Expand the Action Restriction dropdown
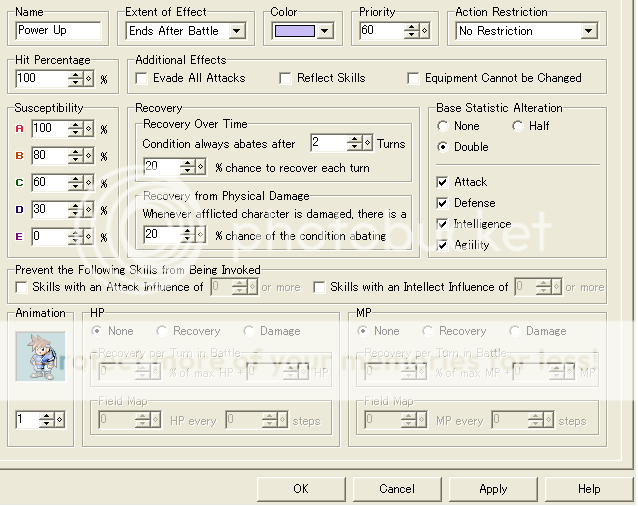This screenshot has width=638, height=506. point(587,31)
